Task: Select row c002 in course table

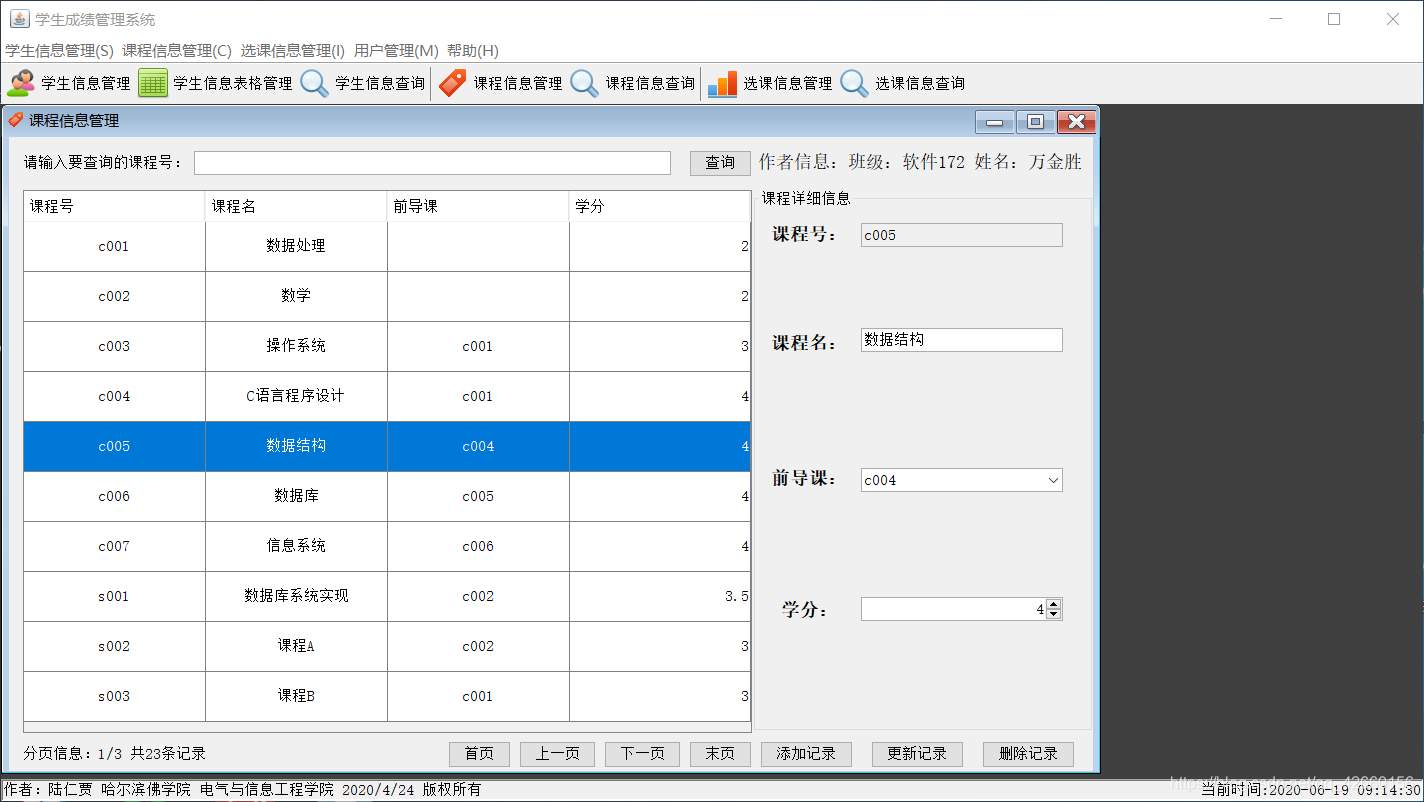Action: click(387, 296)
